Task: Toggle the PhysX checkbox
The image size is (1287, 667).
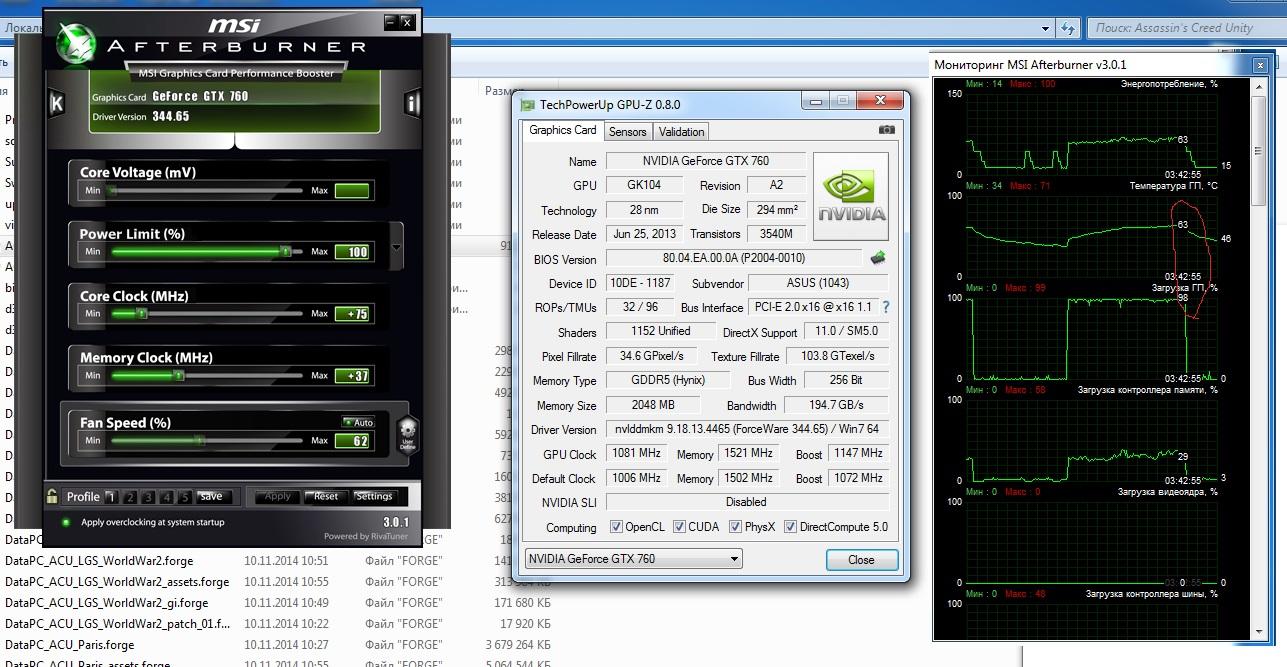Action: point(735,527)
